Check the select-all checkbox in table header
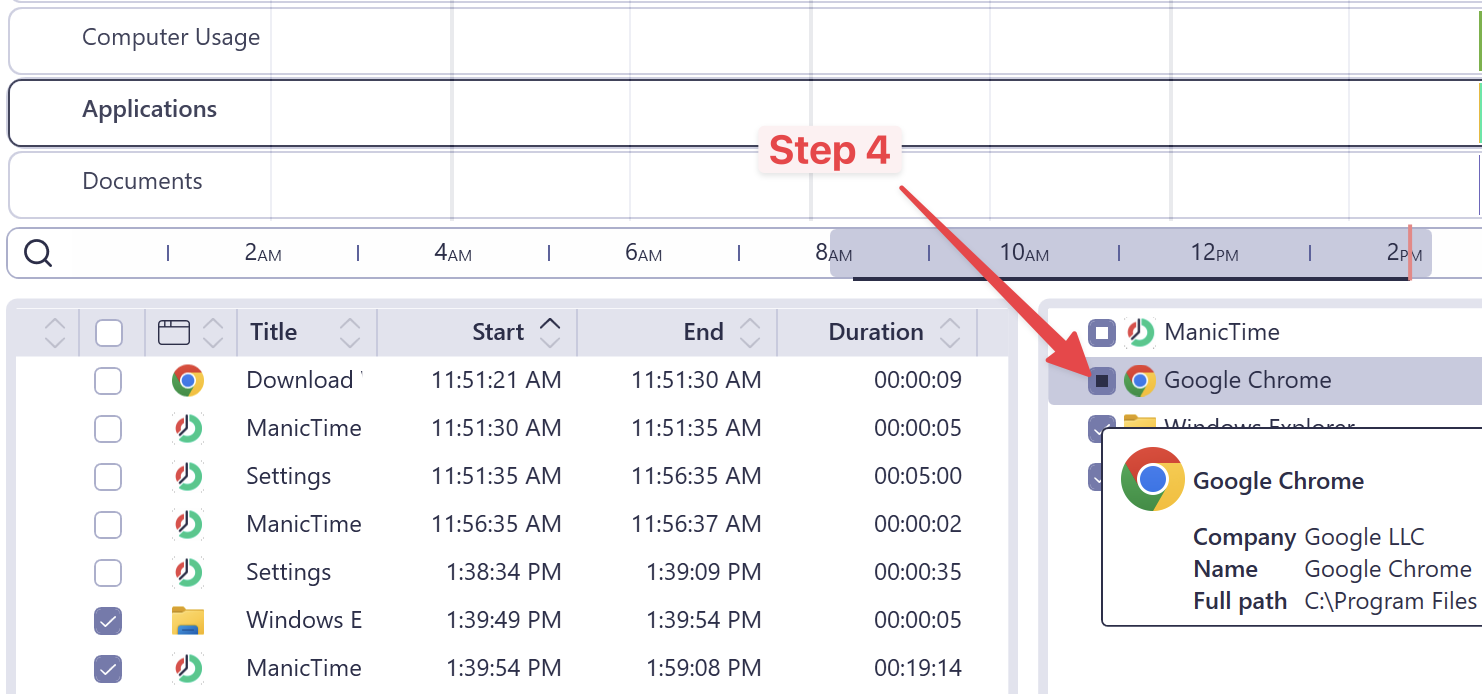 [x=108, y=332]
